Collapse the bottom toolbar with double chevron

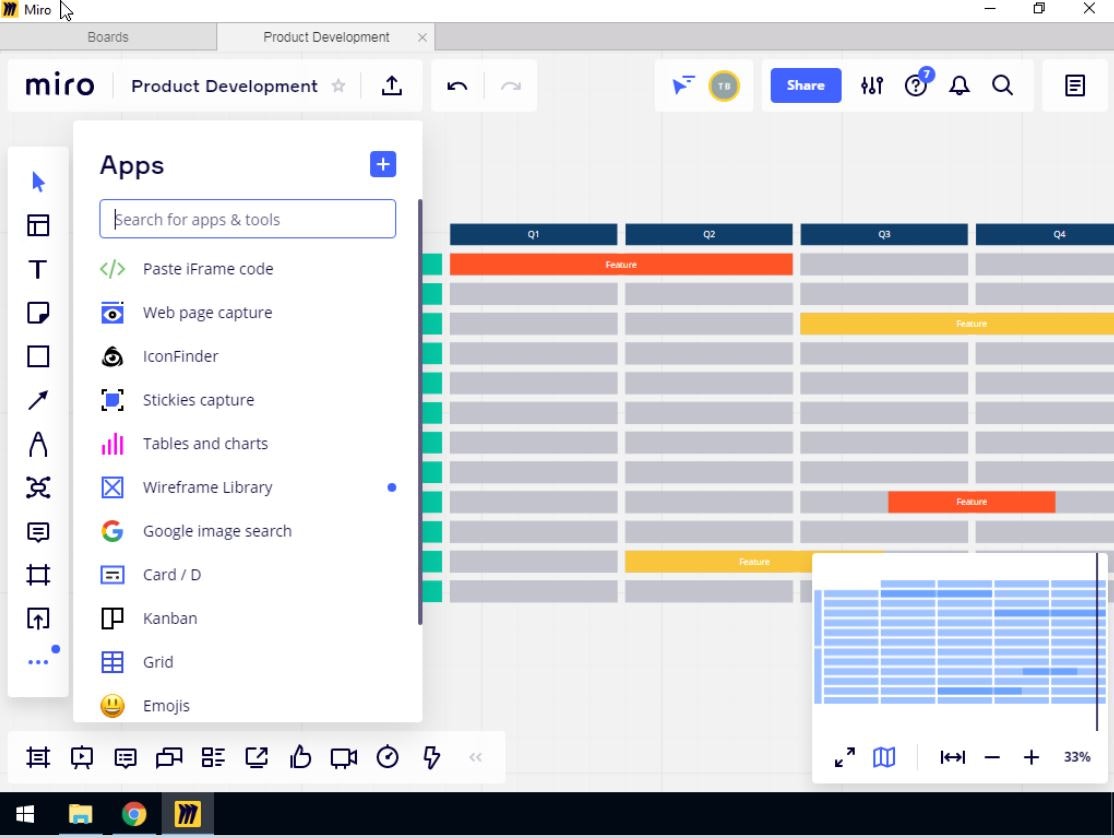coord(475,758)
